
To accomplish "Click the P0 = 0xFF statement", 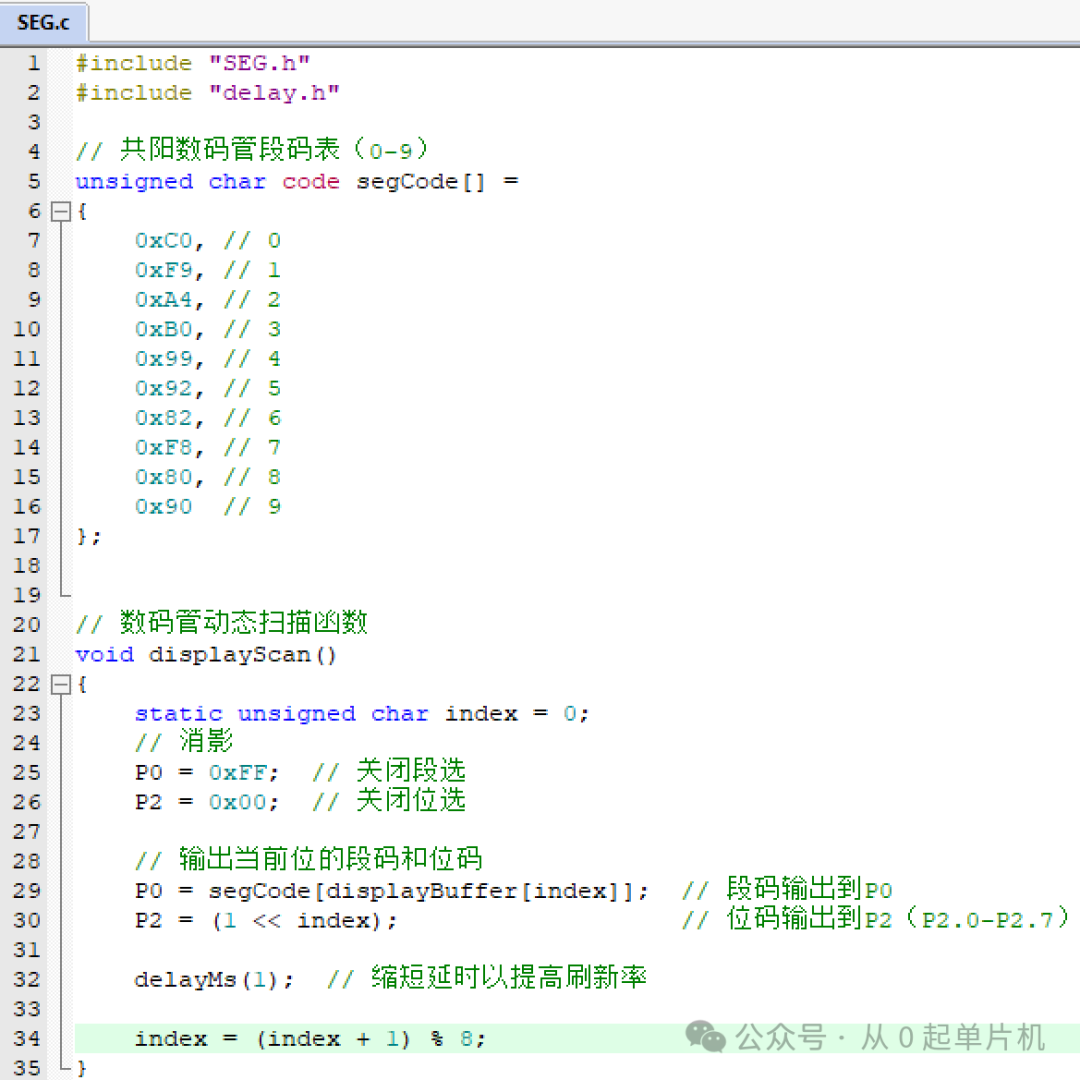I will (207, 773).
